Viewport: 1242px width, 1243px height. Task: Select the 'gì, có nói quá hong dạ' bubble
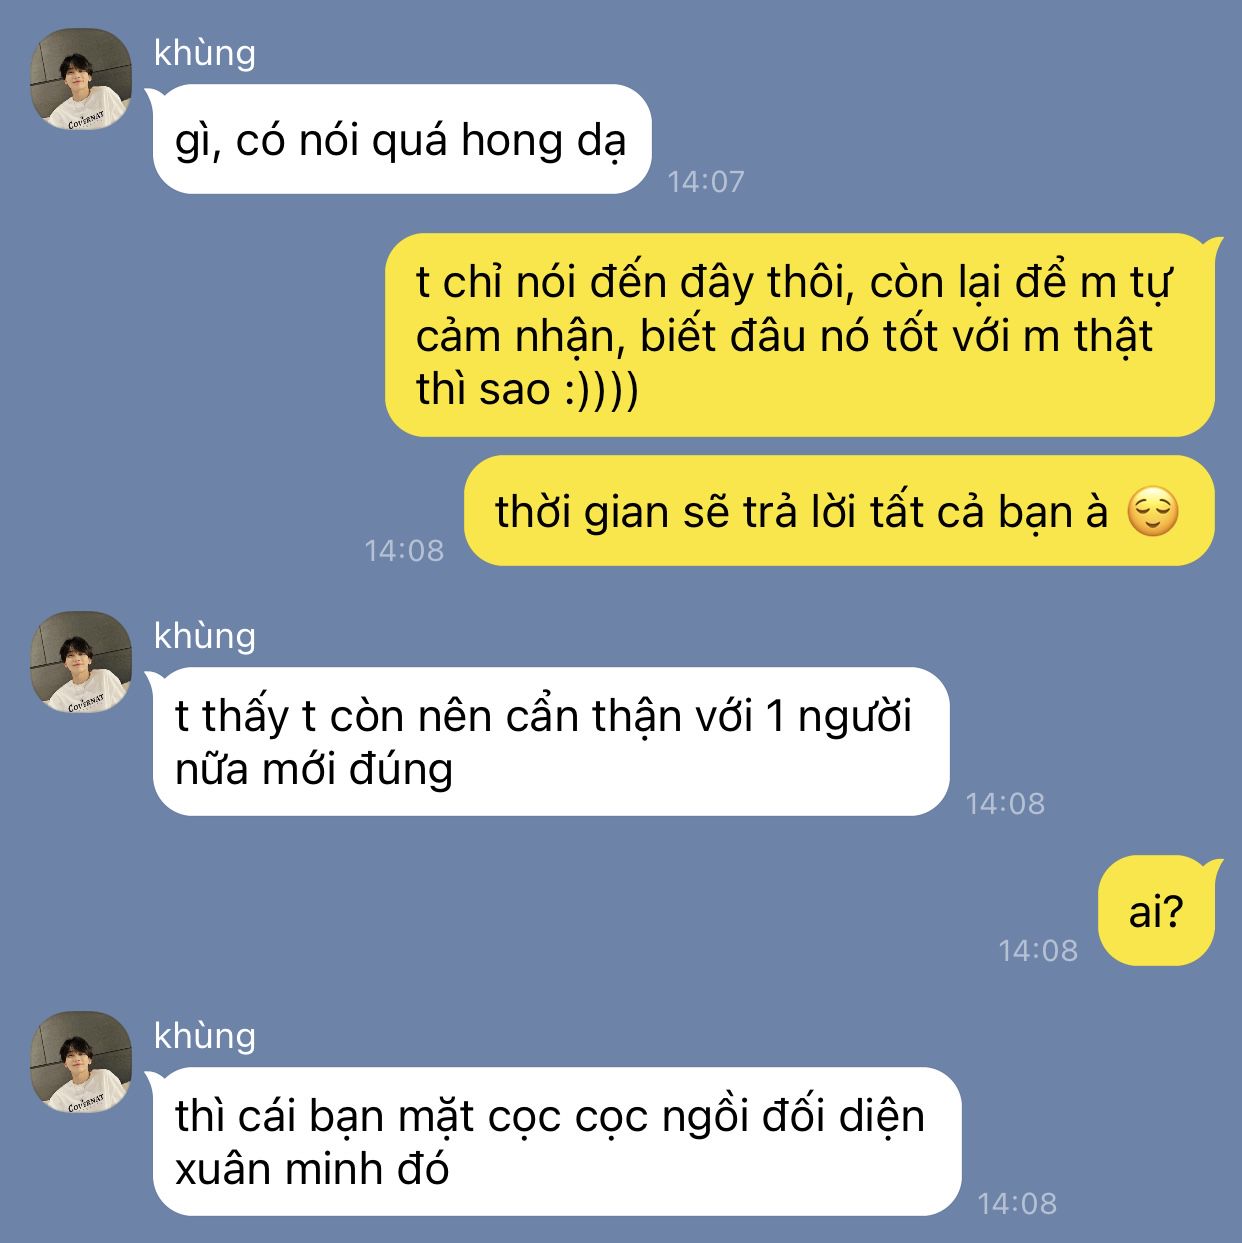[x=402, y=139]
